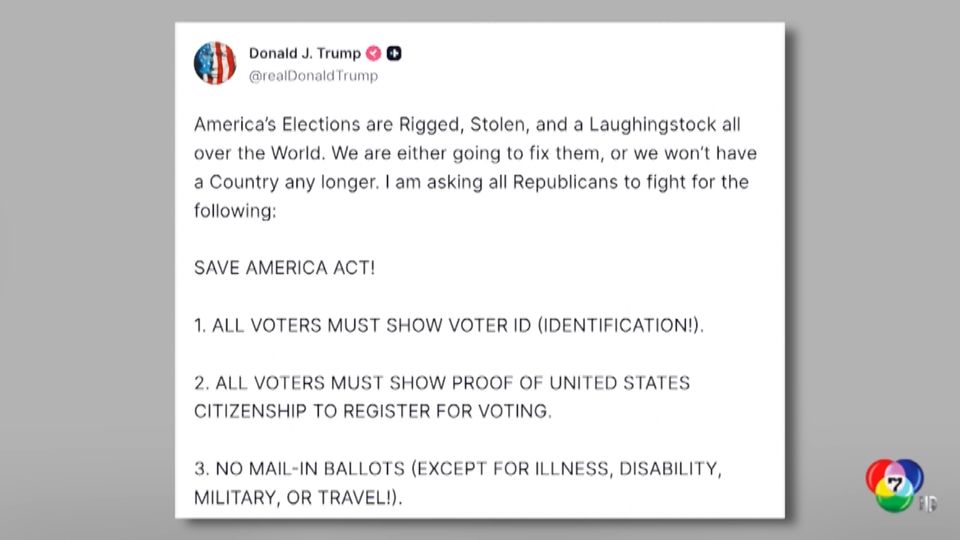Click the word "Laughingstock" in the post

(662, 127)
